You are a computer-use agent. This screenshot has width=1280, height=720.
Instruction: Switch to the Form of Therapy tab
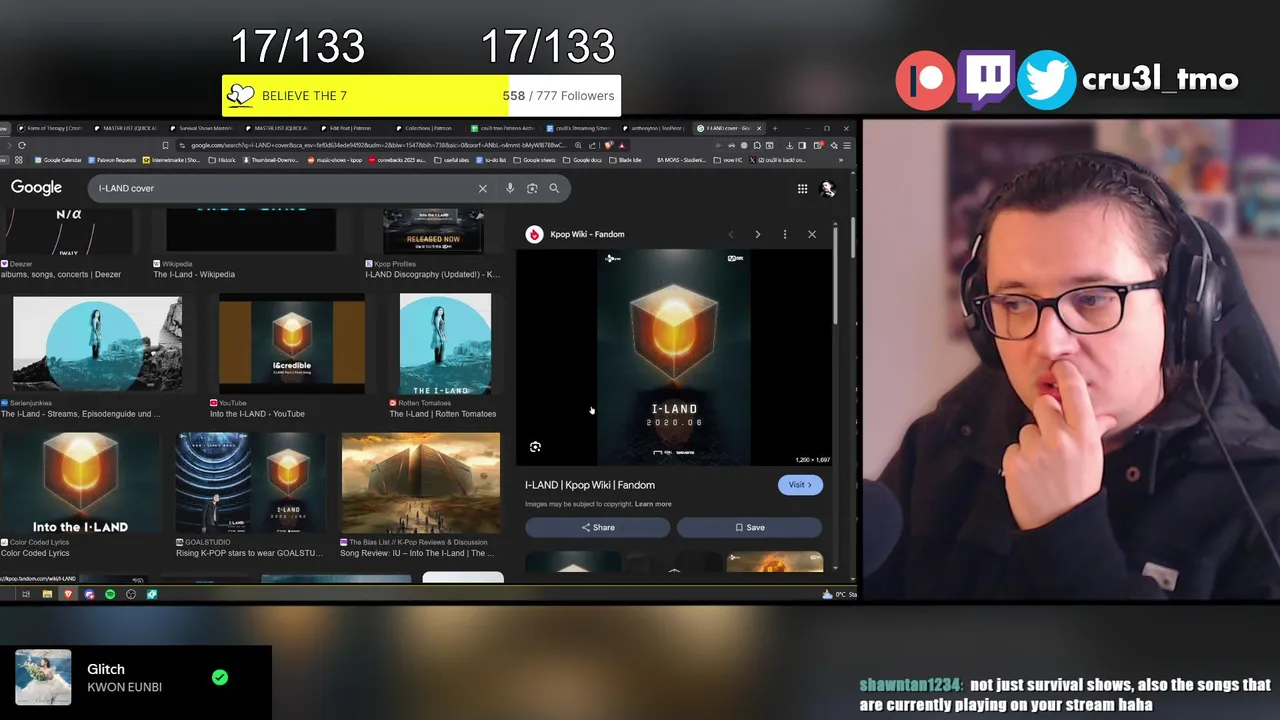pyautogui.click(x=50, y=128)
